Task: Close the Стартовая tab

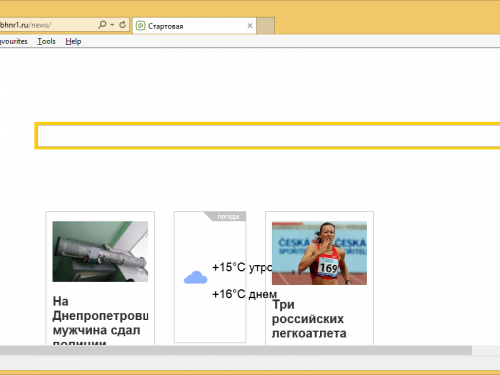Action: coord(250,26)
